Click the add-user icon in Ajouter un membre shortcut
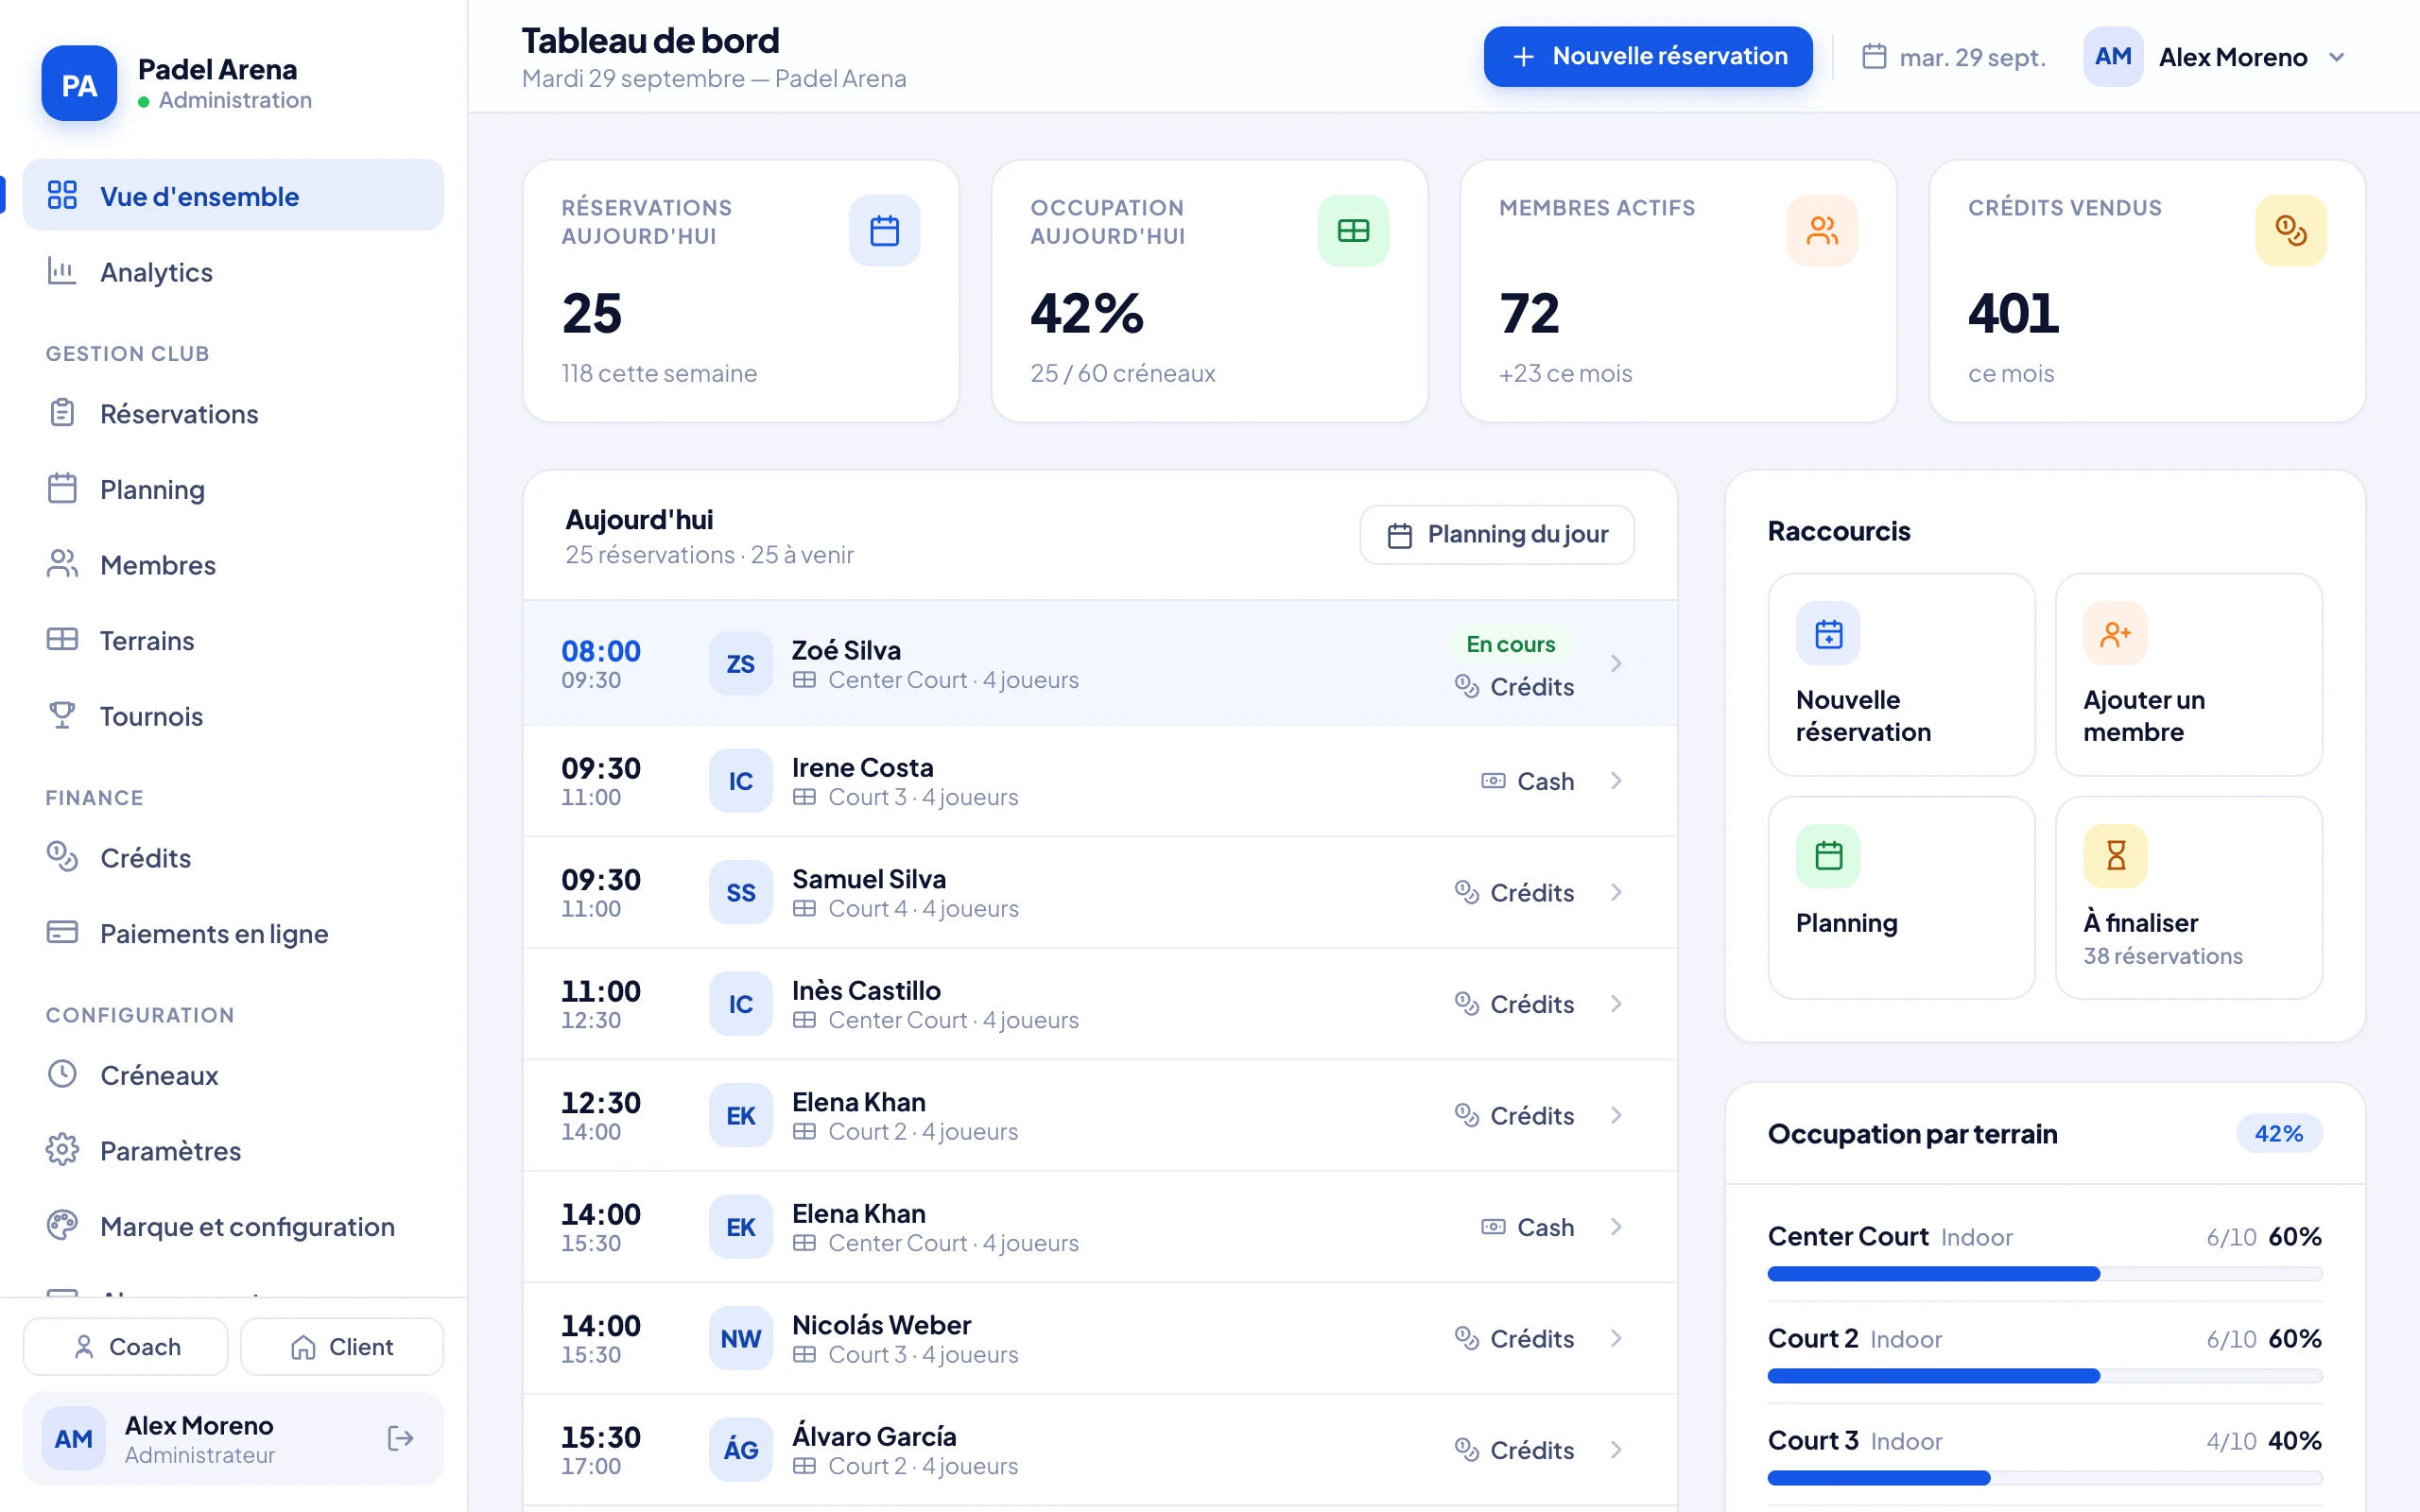 2115,634
